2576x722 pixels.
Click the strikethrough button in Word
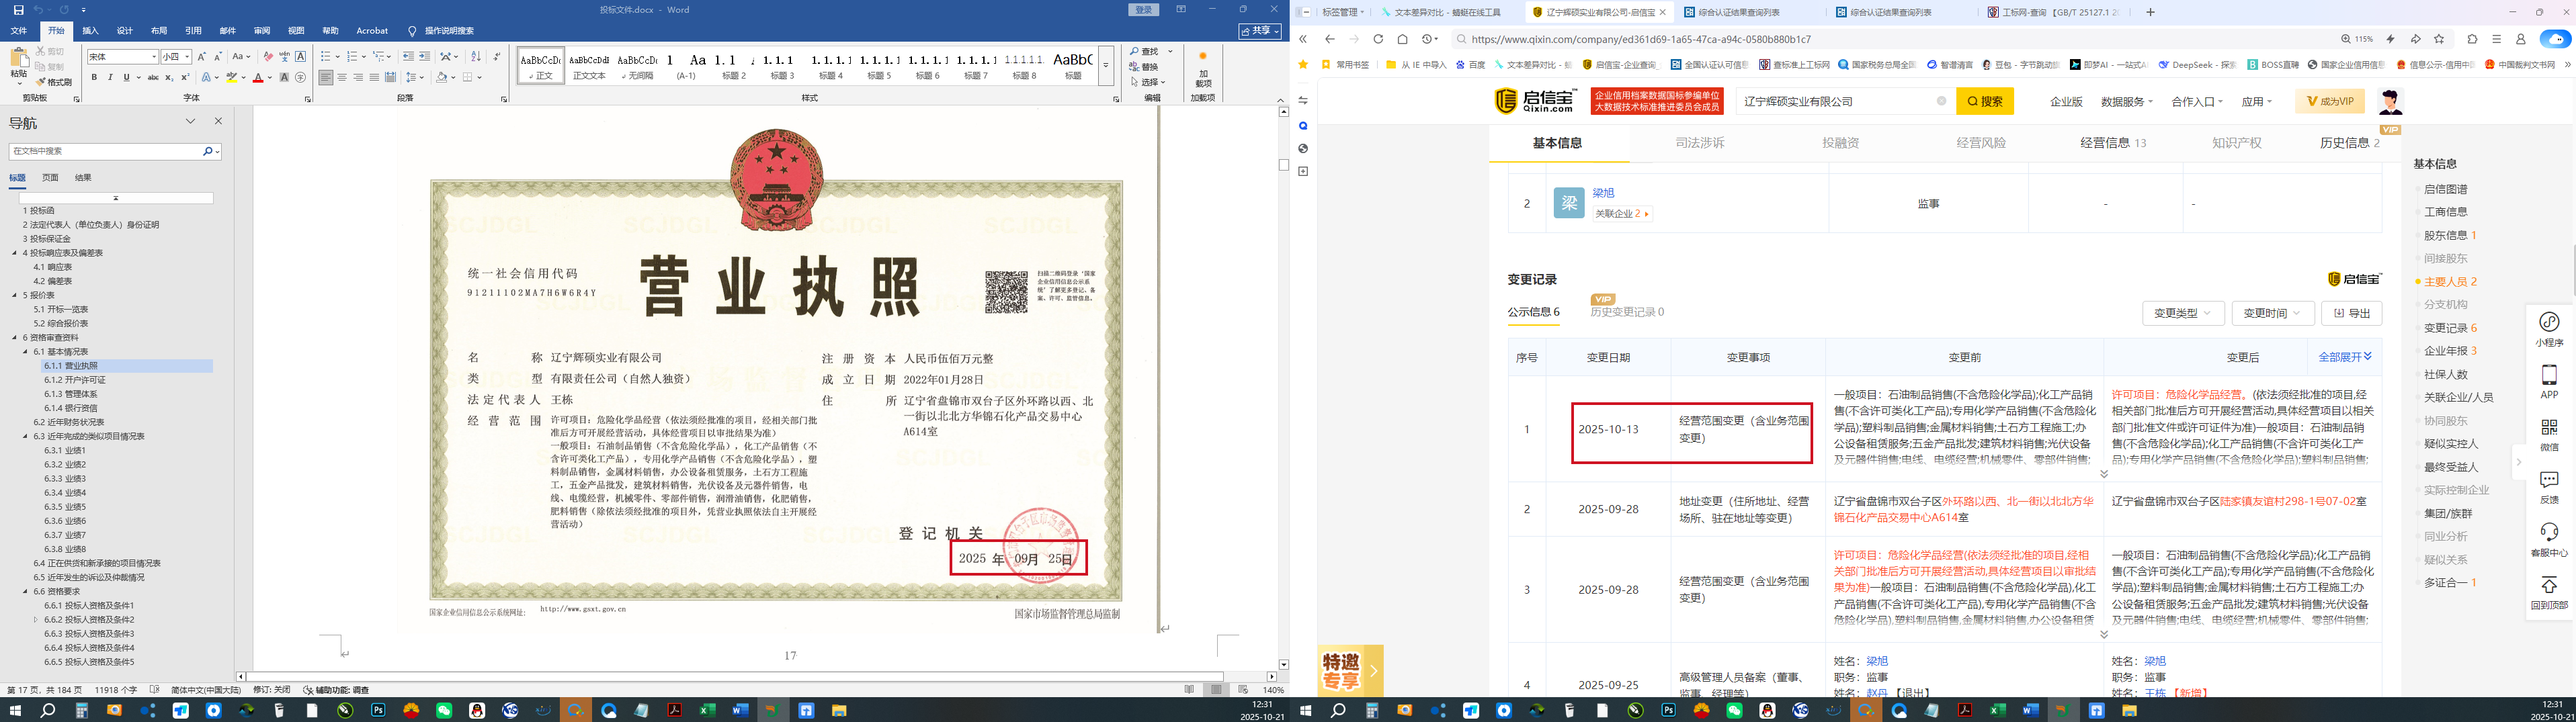point(153,77)
